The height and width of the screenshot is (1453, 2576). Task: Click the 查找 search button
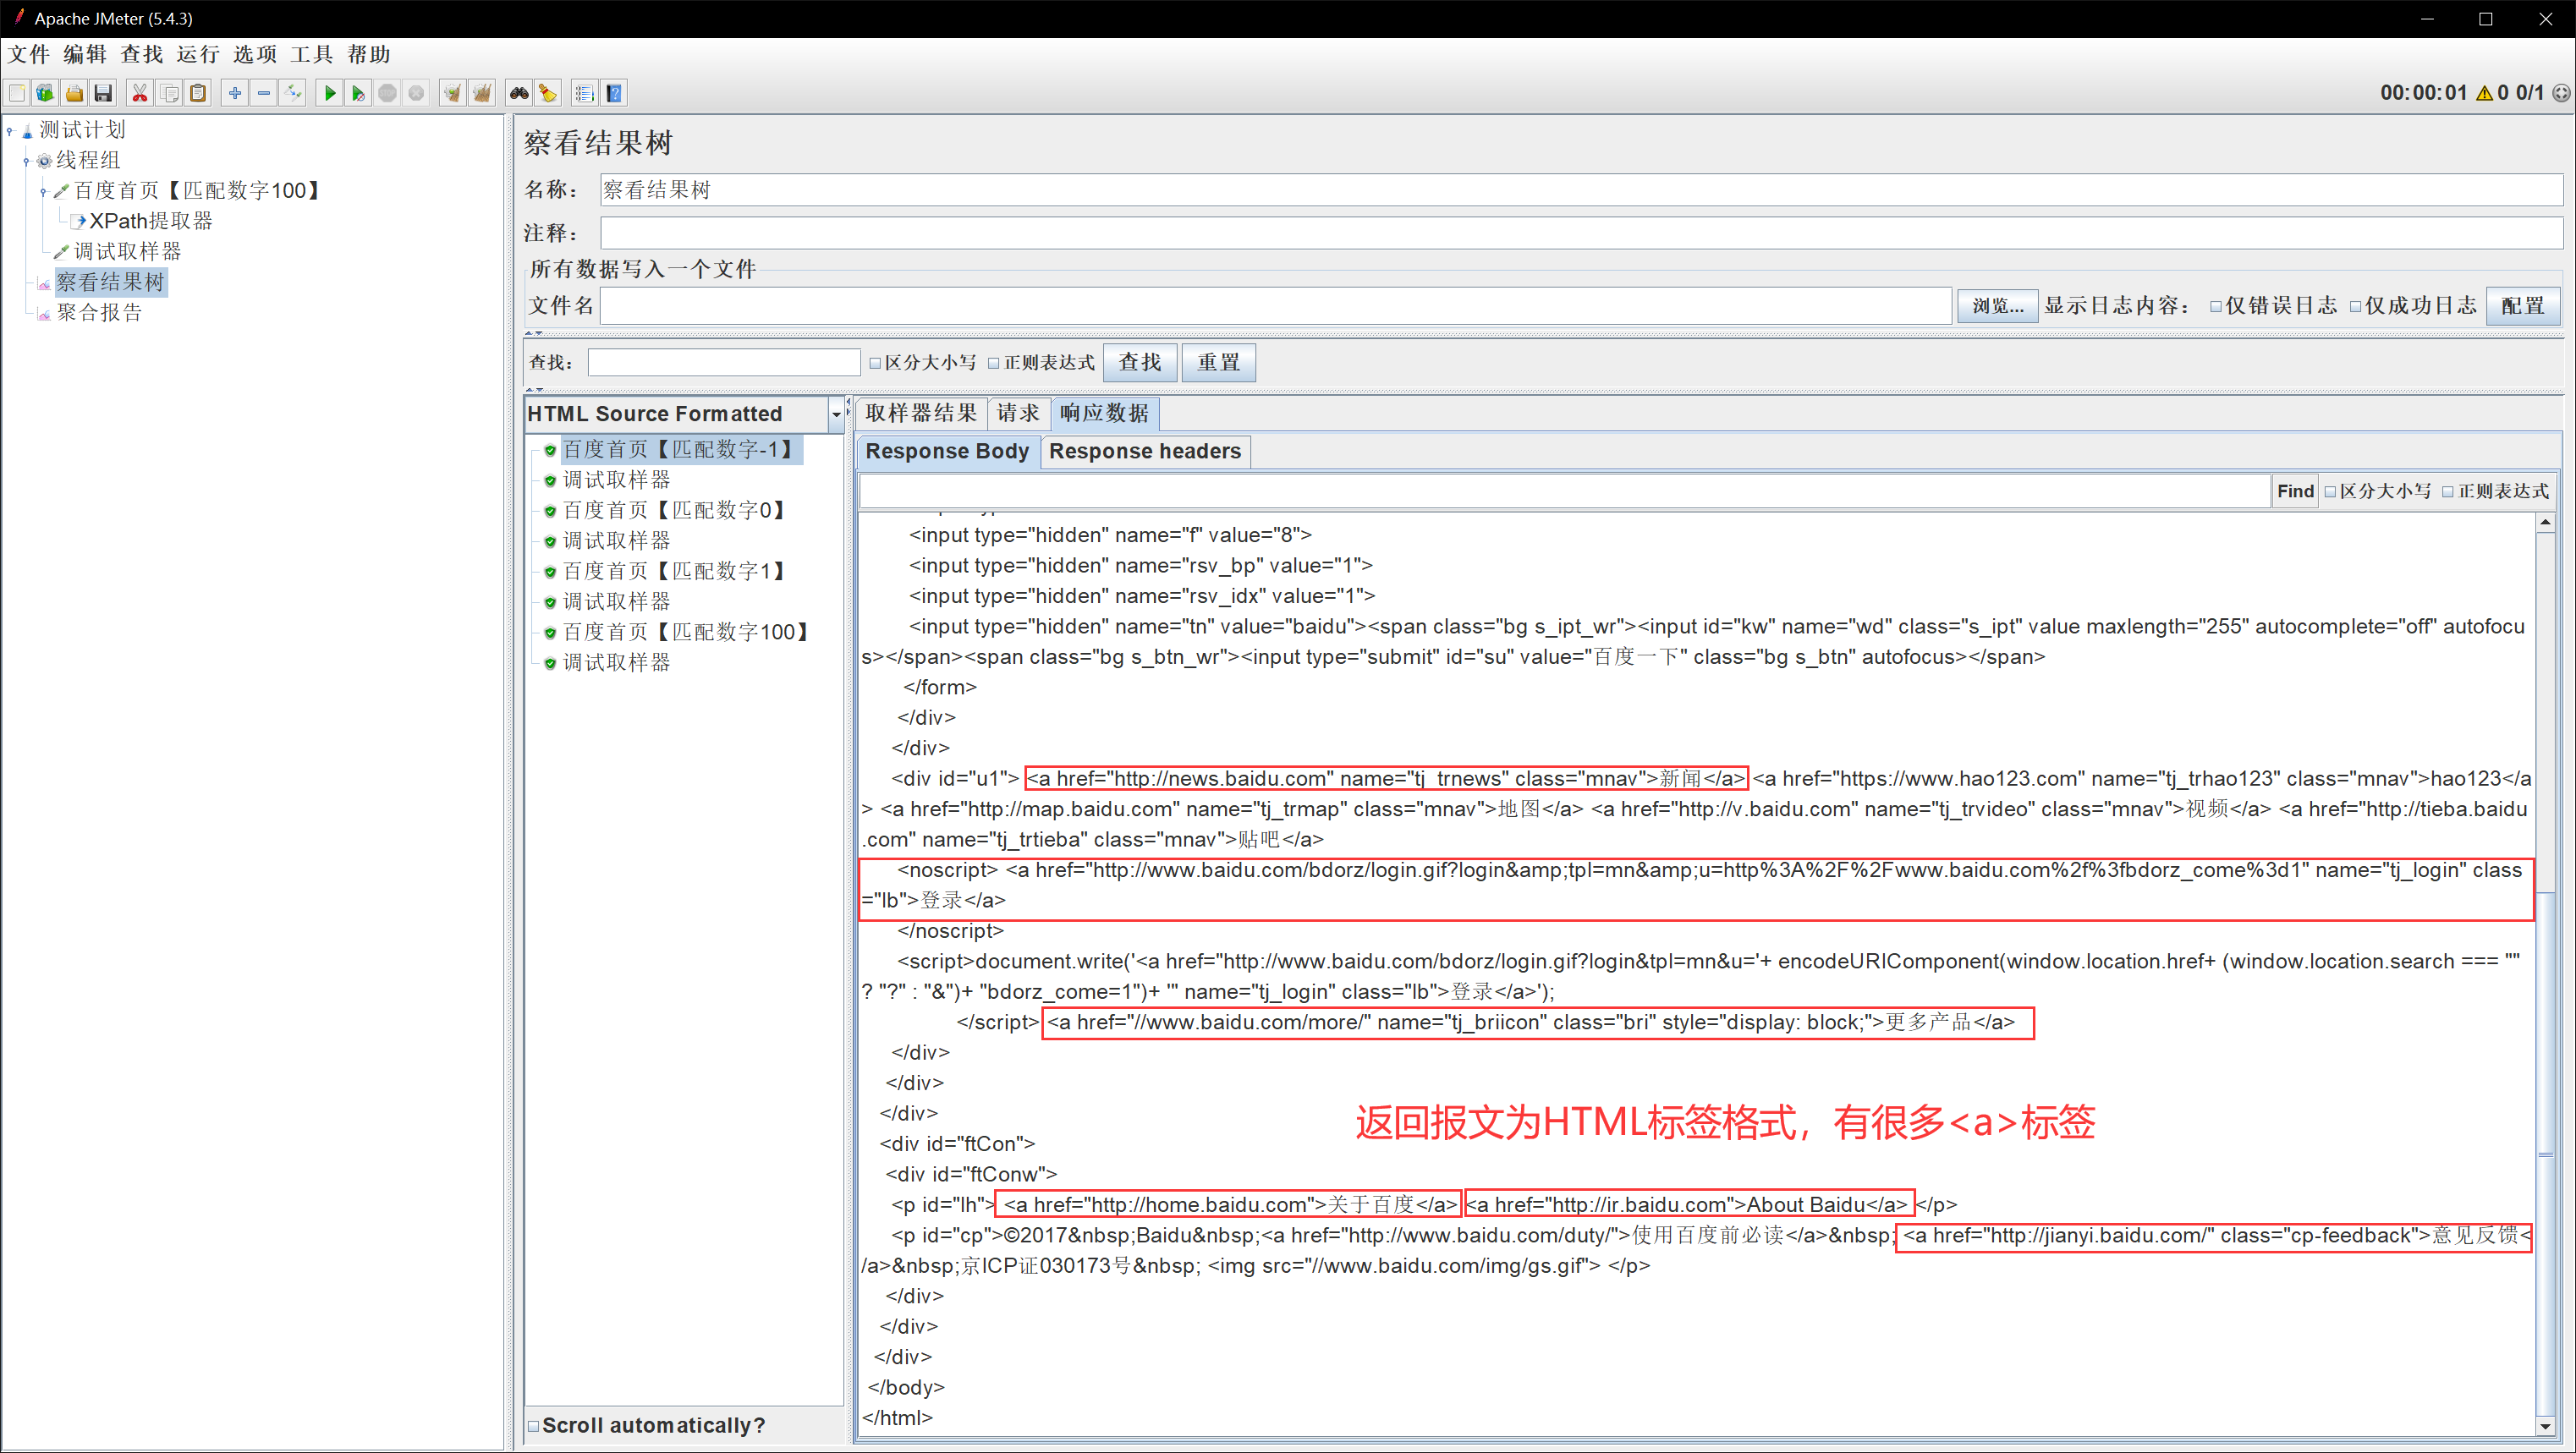pos(1139,362)
